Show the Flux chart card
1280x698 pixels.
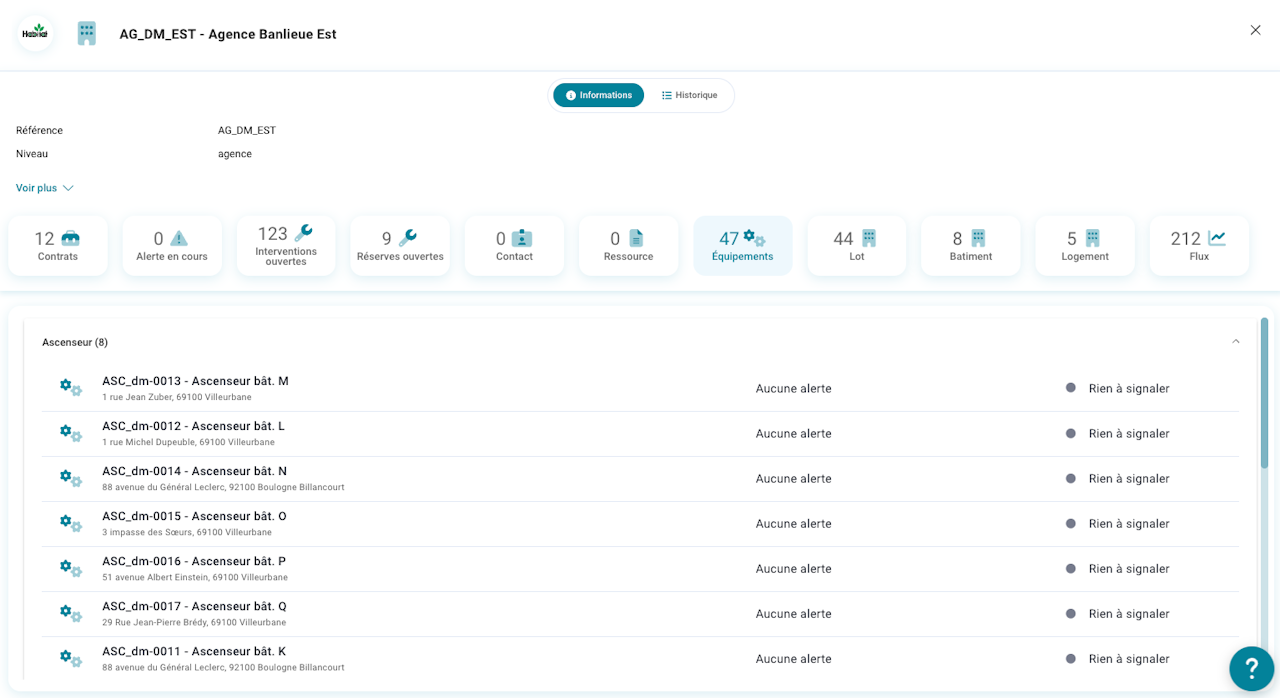(x=1199, y=246)
